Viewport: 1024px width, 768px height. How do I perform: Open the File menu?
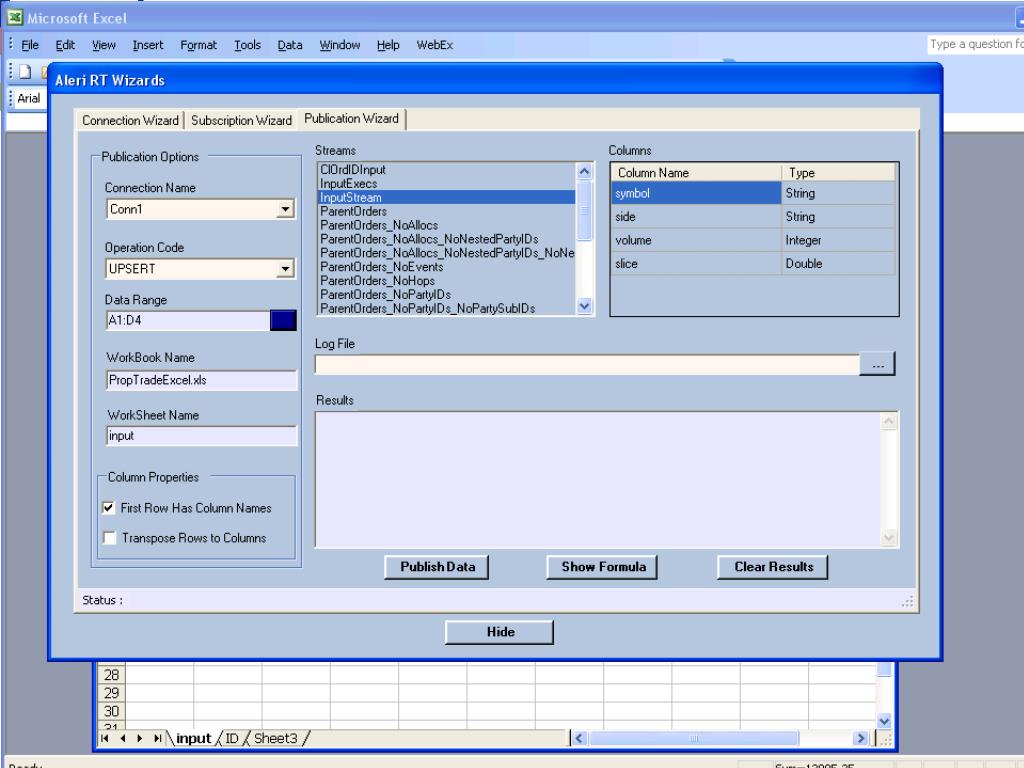coord(30,45)
